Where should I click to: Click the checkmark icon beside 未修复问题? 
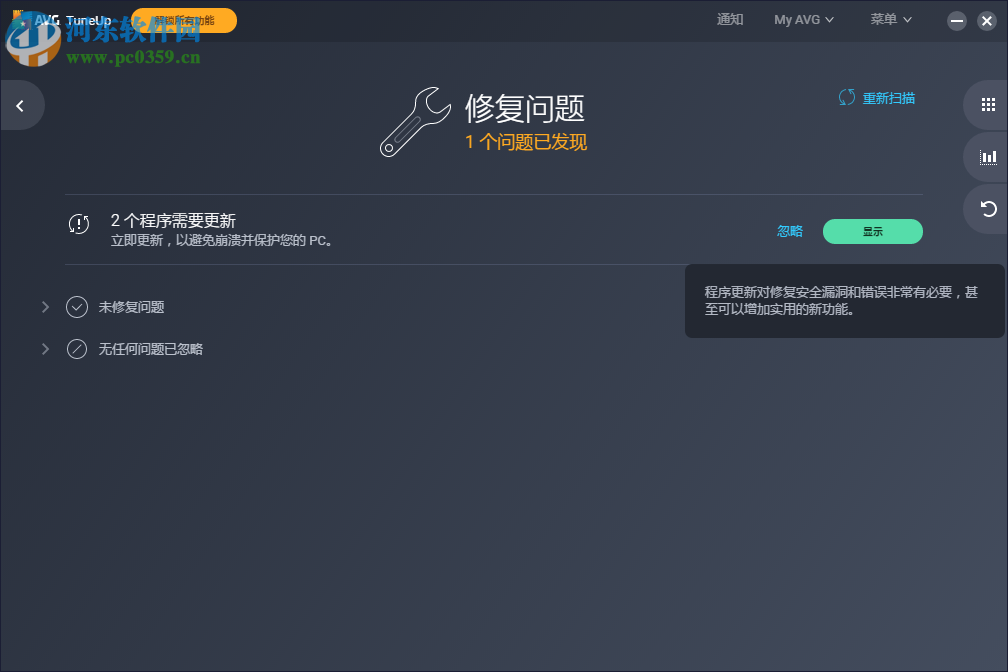pyautogui.click(x=77, y=307)
